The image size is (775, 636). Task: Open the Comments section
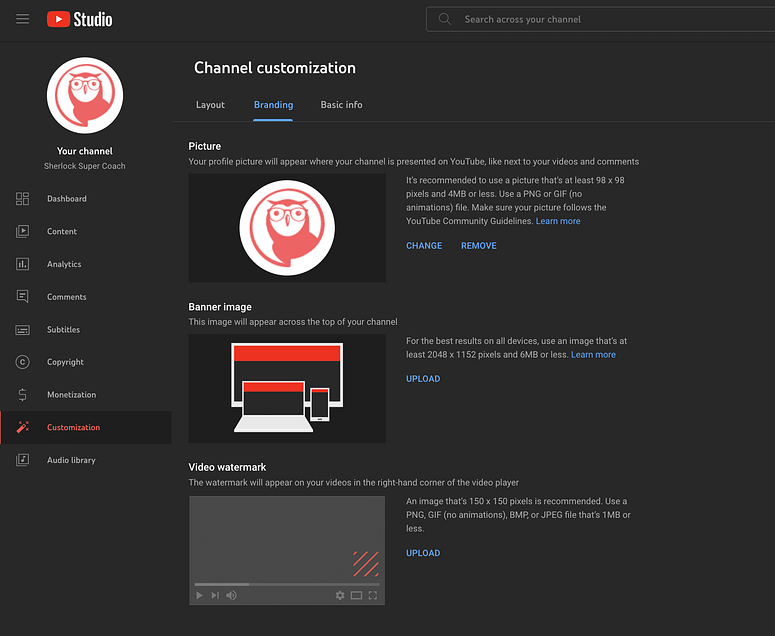tap(66, 297)
